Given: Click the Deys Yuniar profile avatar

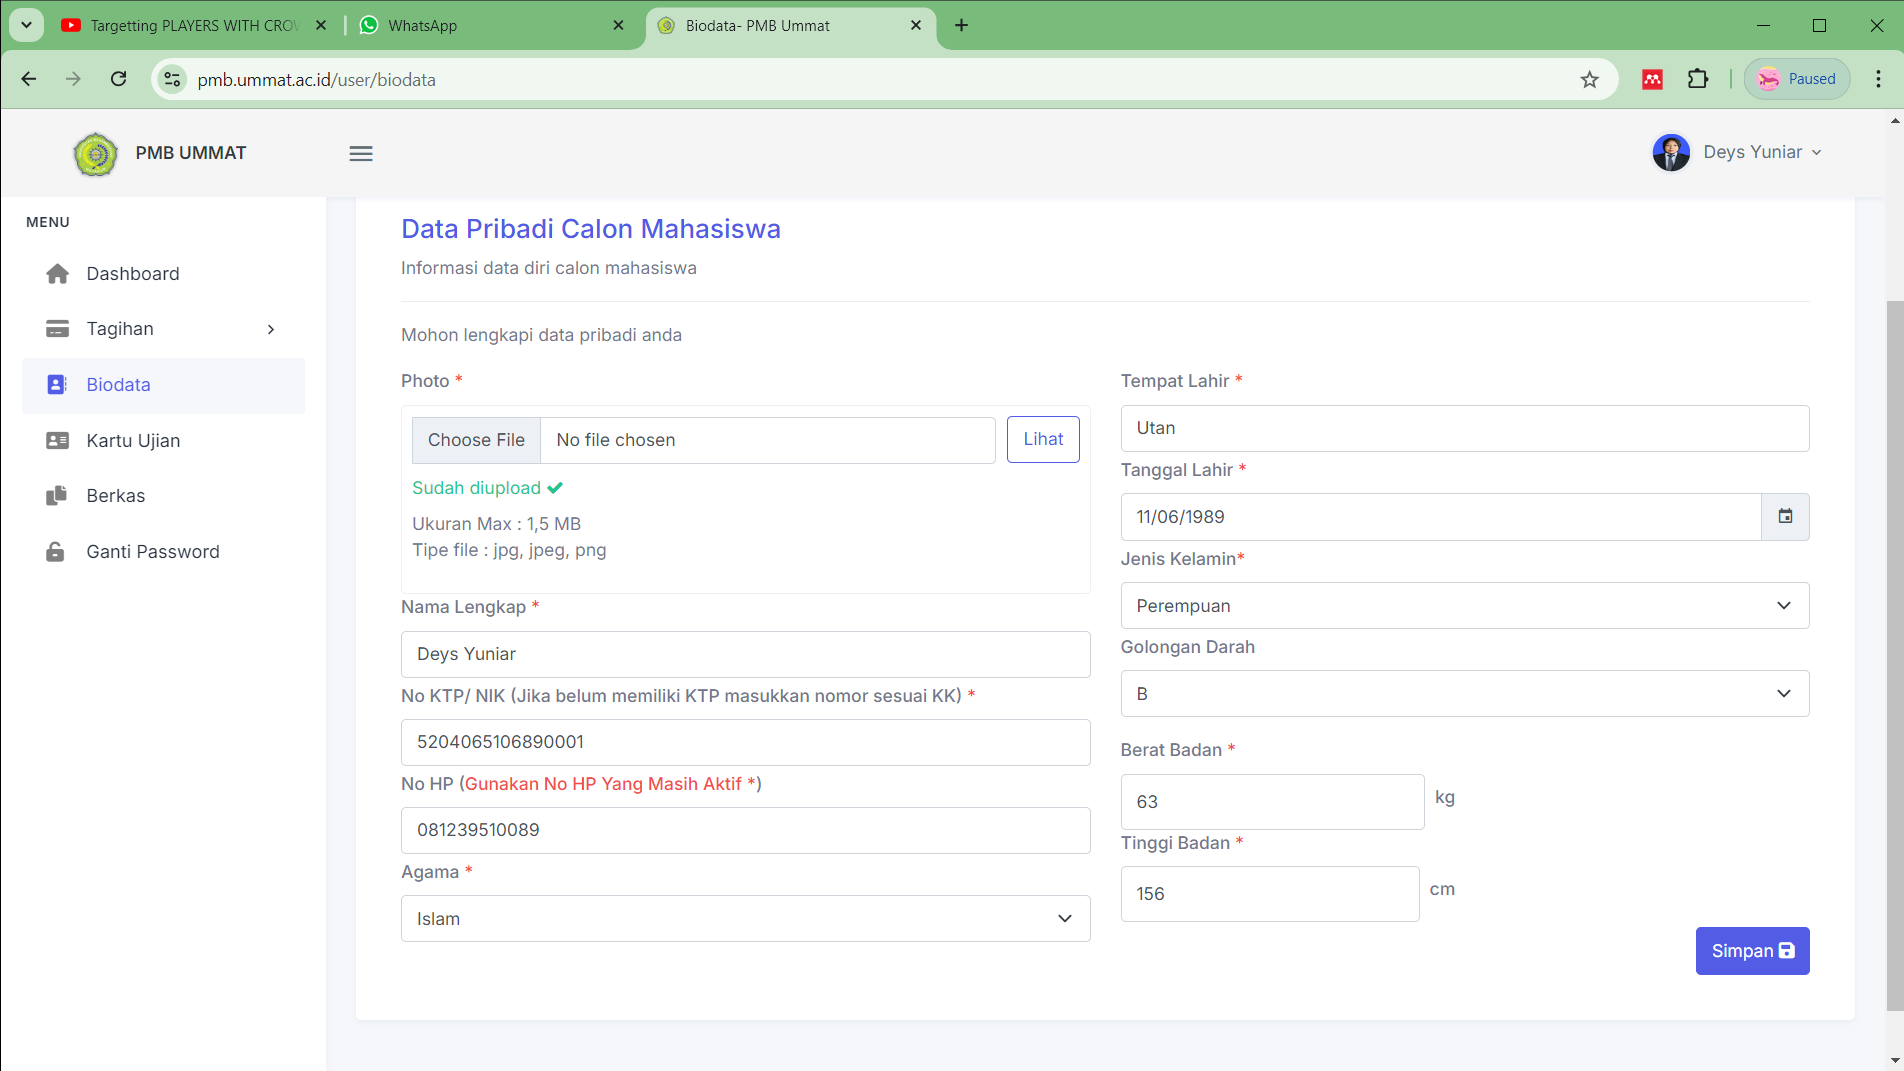Looking at the screenshot, I should [x=1670, y=153].
